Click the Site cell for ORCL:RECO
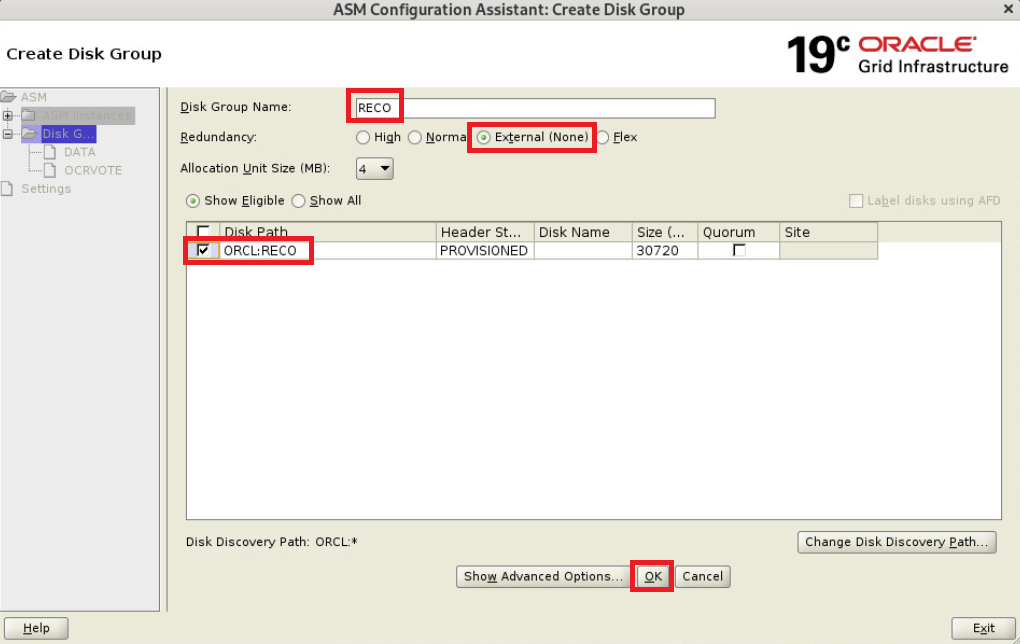Viewport: 1020px width, 644px height. tap(828, 250)
